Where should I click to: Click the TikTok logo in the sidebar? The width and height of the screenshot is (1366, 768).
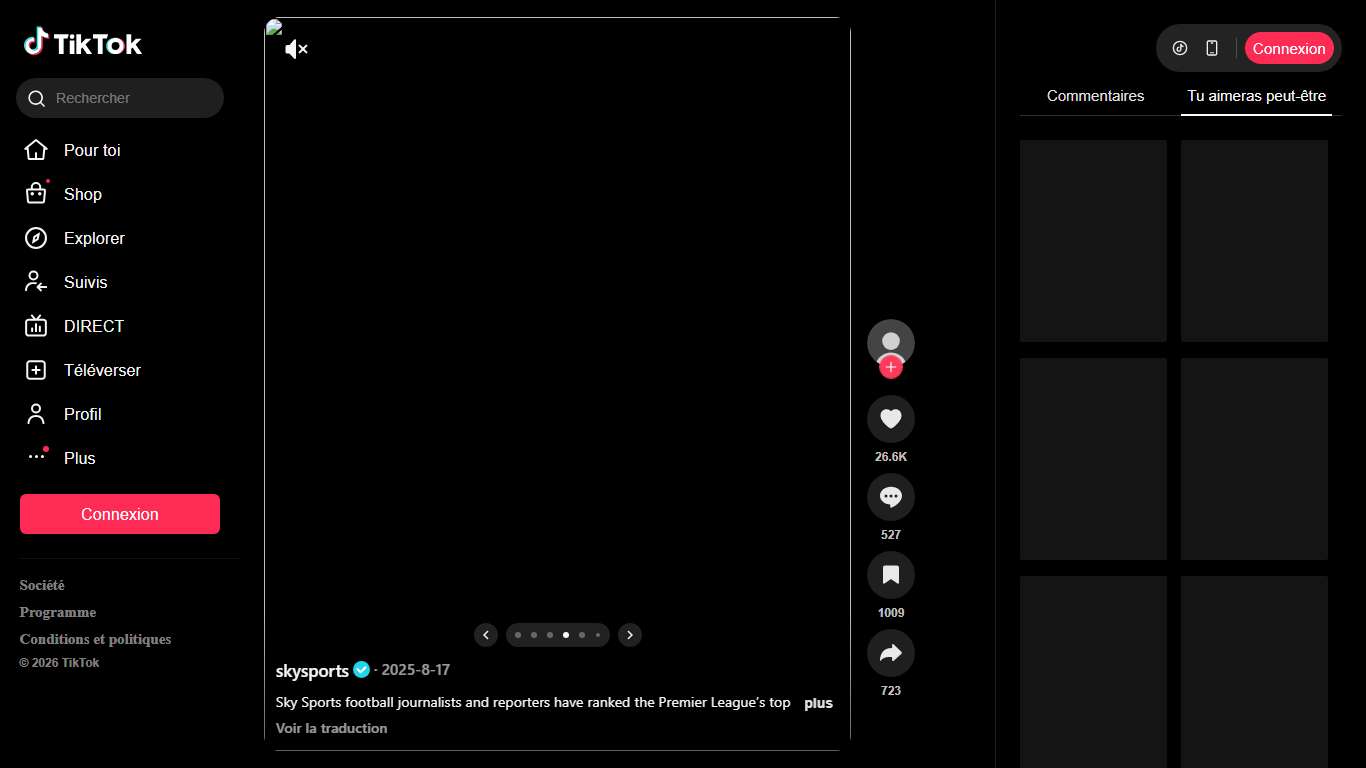(x=83, y=43)
